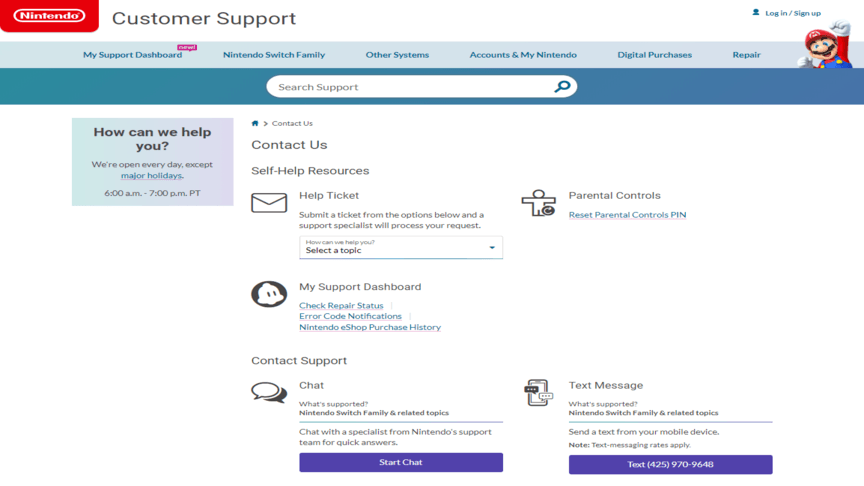
Task: Click the Text Message phone icon
Action: [538, 392]
